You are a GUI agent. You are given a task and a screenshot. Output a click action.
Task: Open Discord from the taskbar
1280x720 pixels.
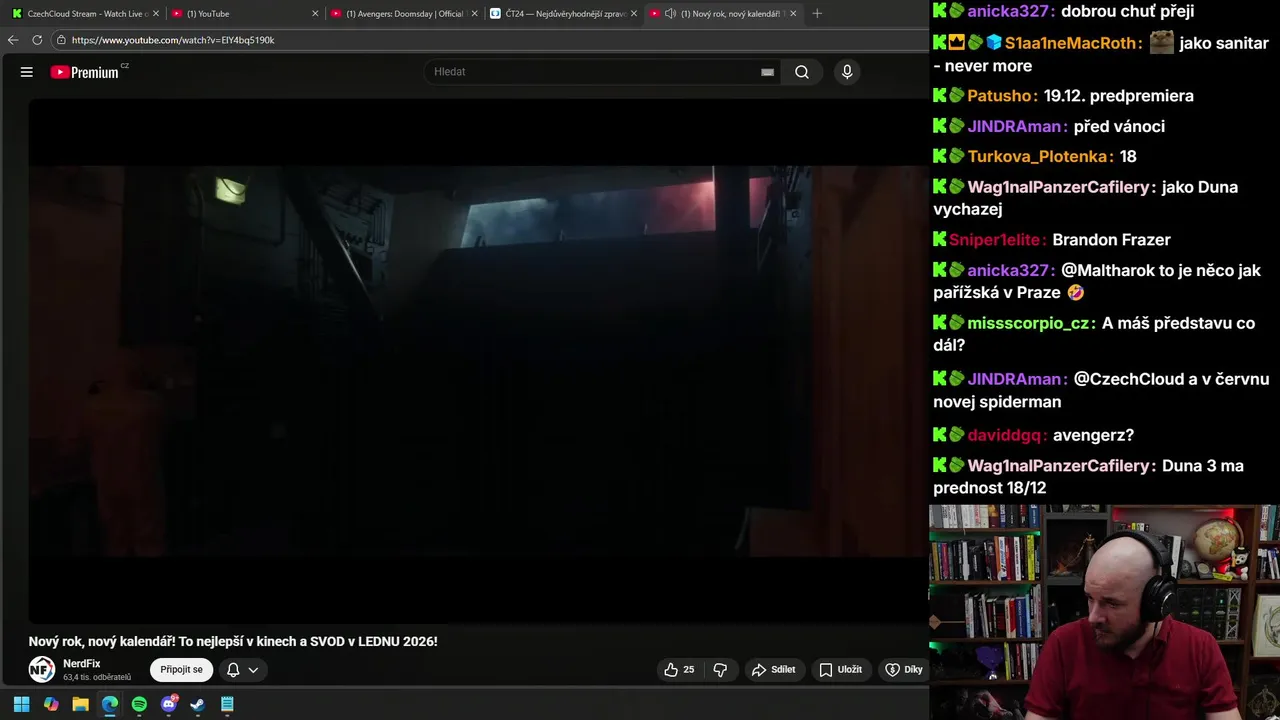[169, 704]
